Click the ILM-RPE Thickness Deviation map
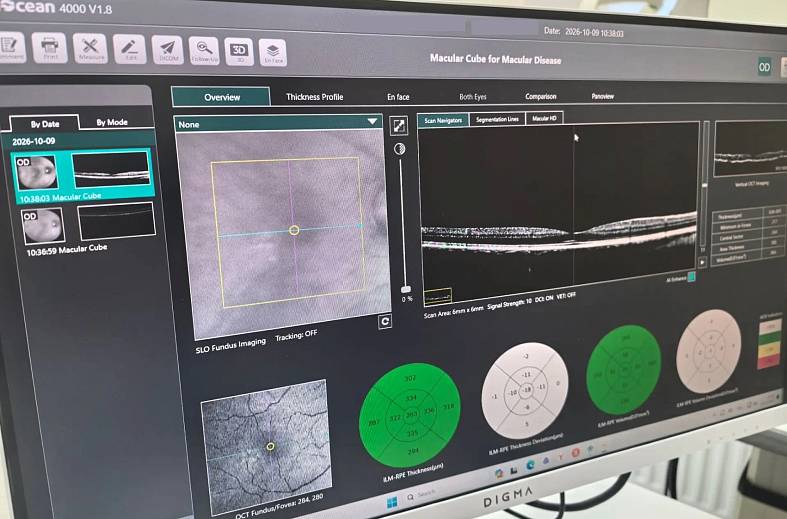Viewport: 787px width, 519px height. coord(524,391)
